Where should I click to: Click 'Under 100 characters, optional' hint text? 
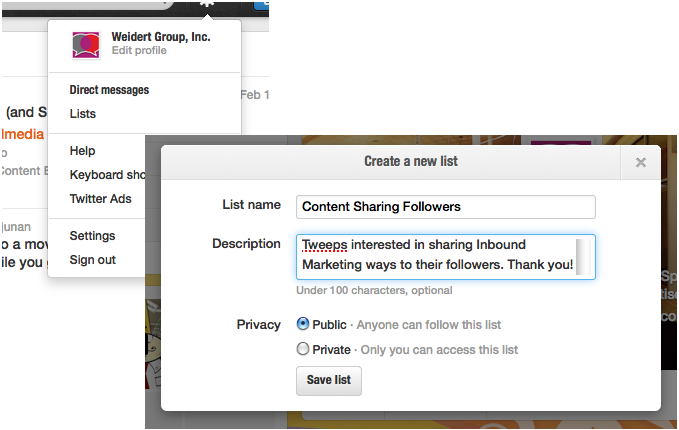[x=374, y=290]
